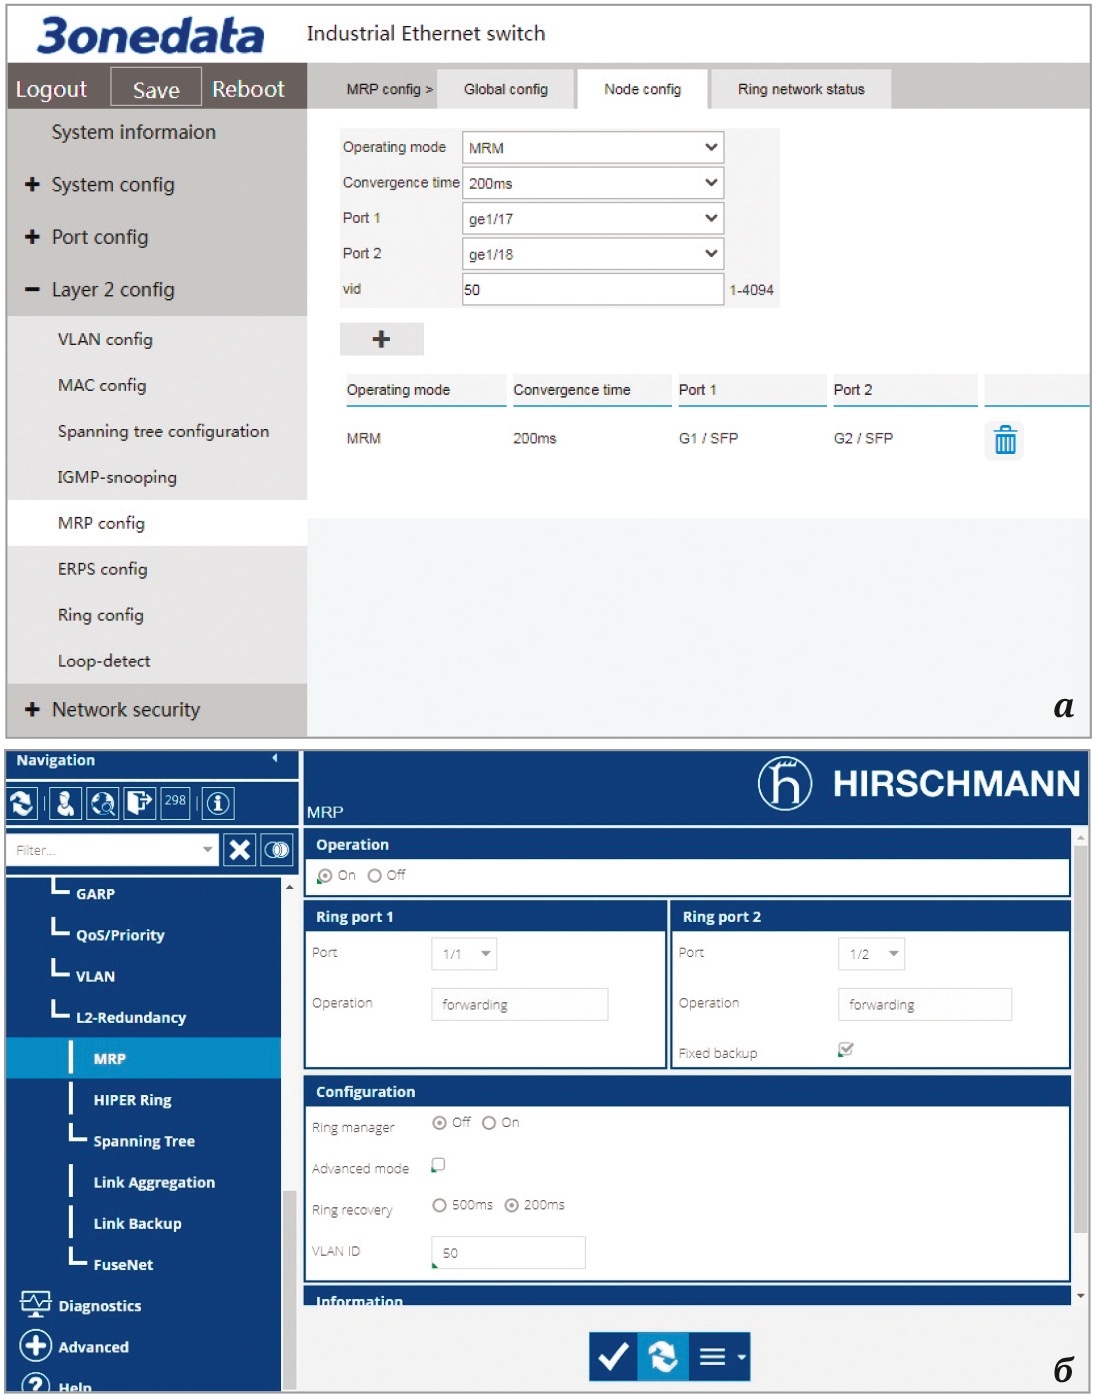Click into the VLAN ID field
The height and width of the screenshot is (1399, 1094).
point(508,1253)
